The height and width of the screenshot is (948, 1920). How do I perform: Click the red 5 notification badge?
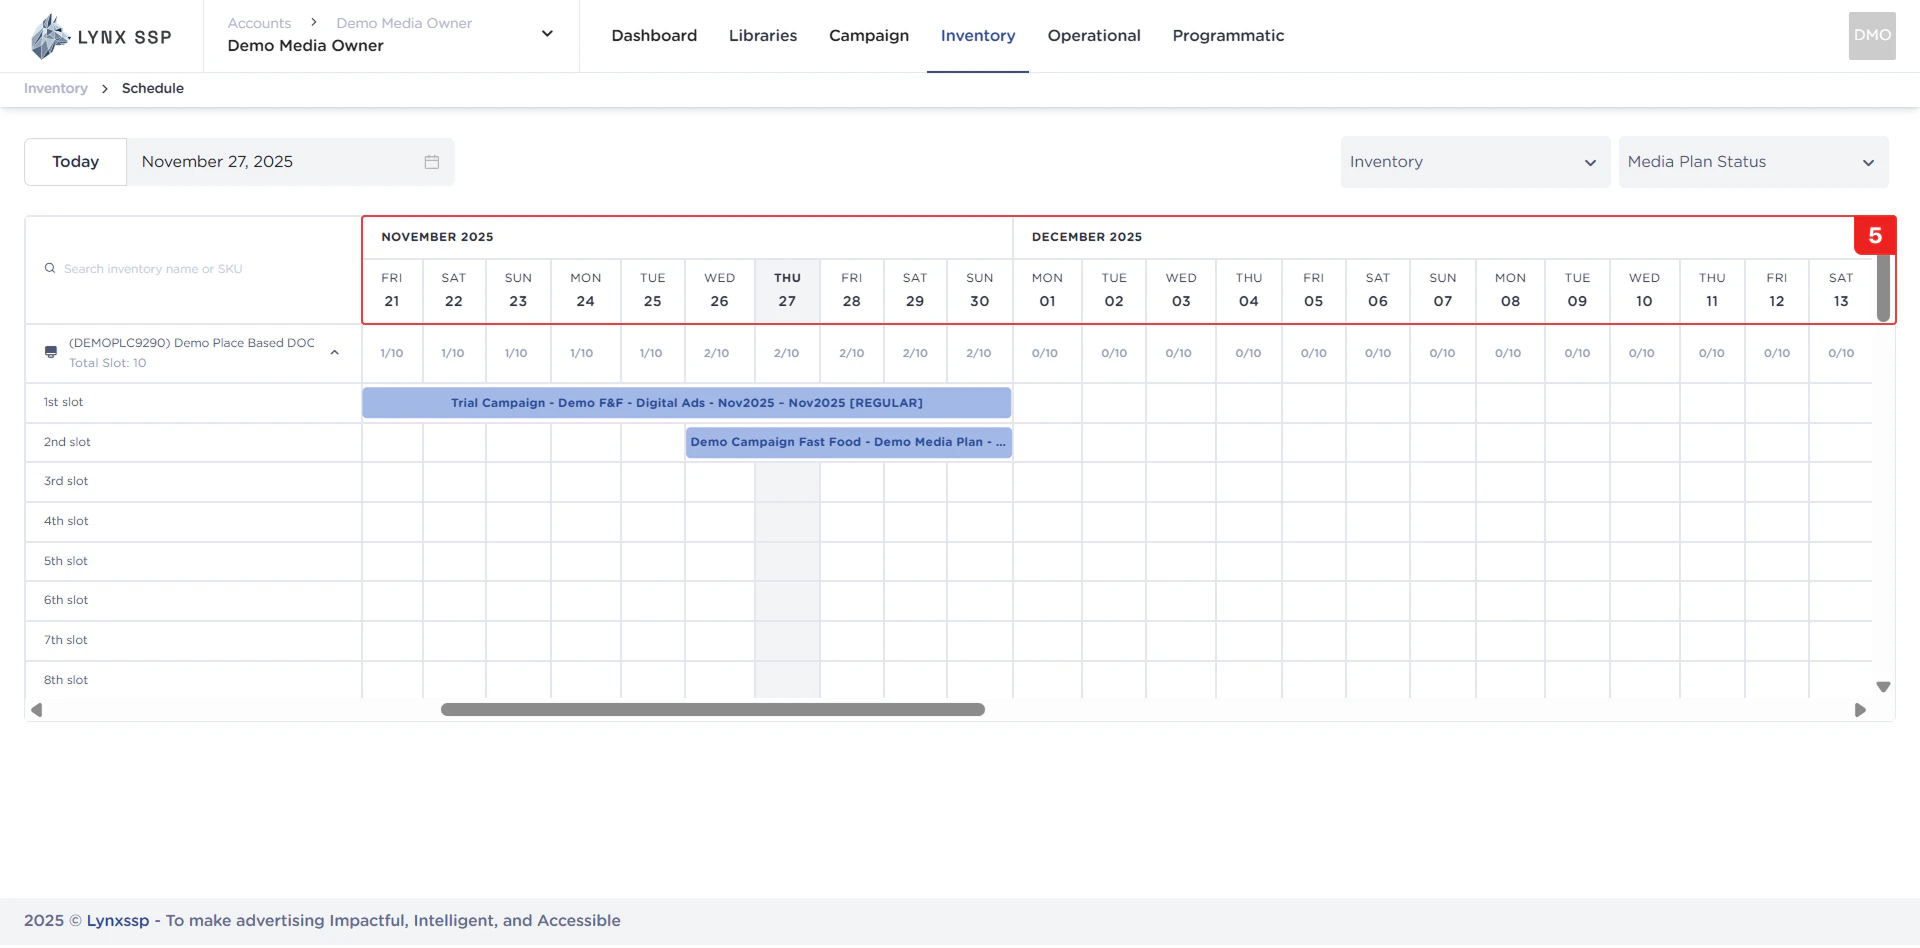click(1876, 235)
